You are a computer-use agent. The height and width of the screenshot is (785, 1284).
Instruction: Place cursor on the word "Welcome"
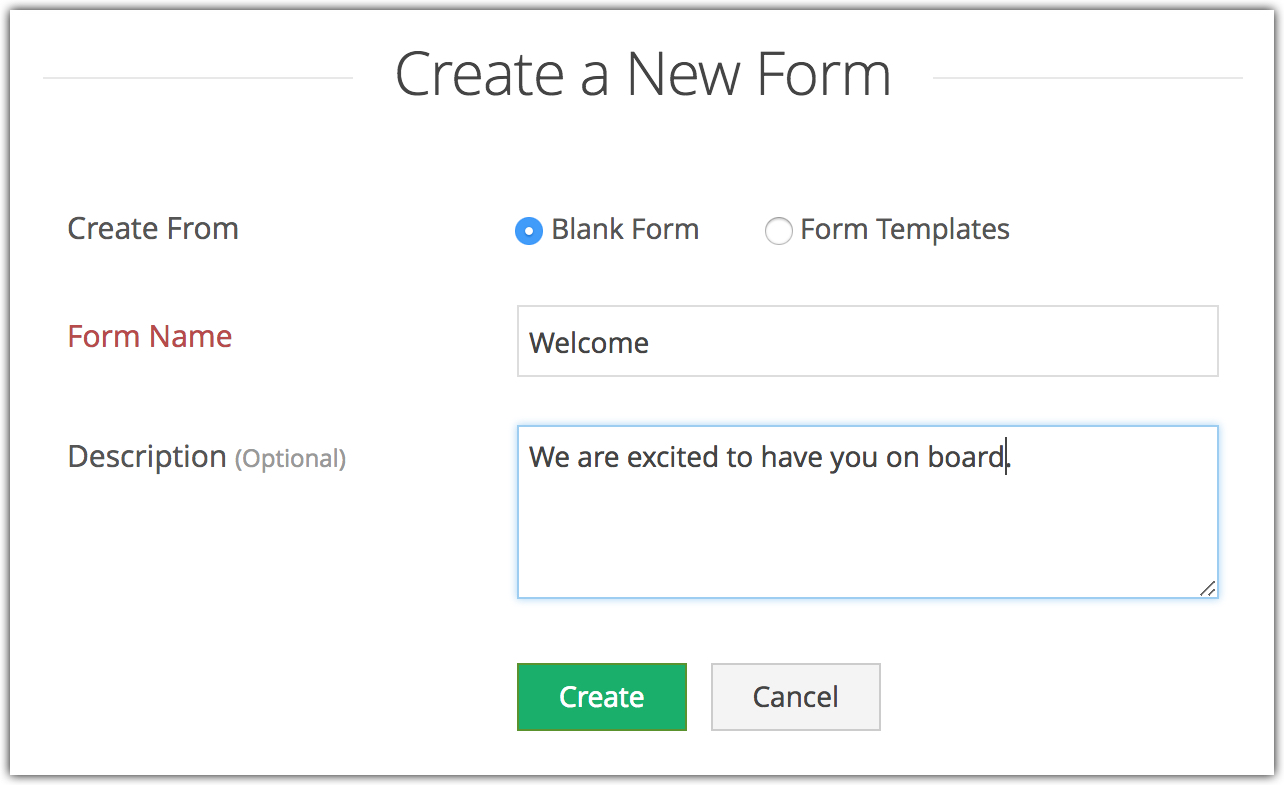pos(589,343)
